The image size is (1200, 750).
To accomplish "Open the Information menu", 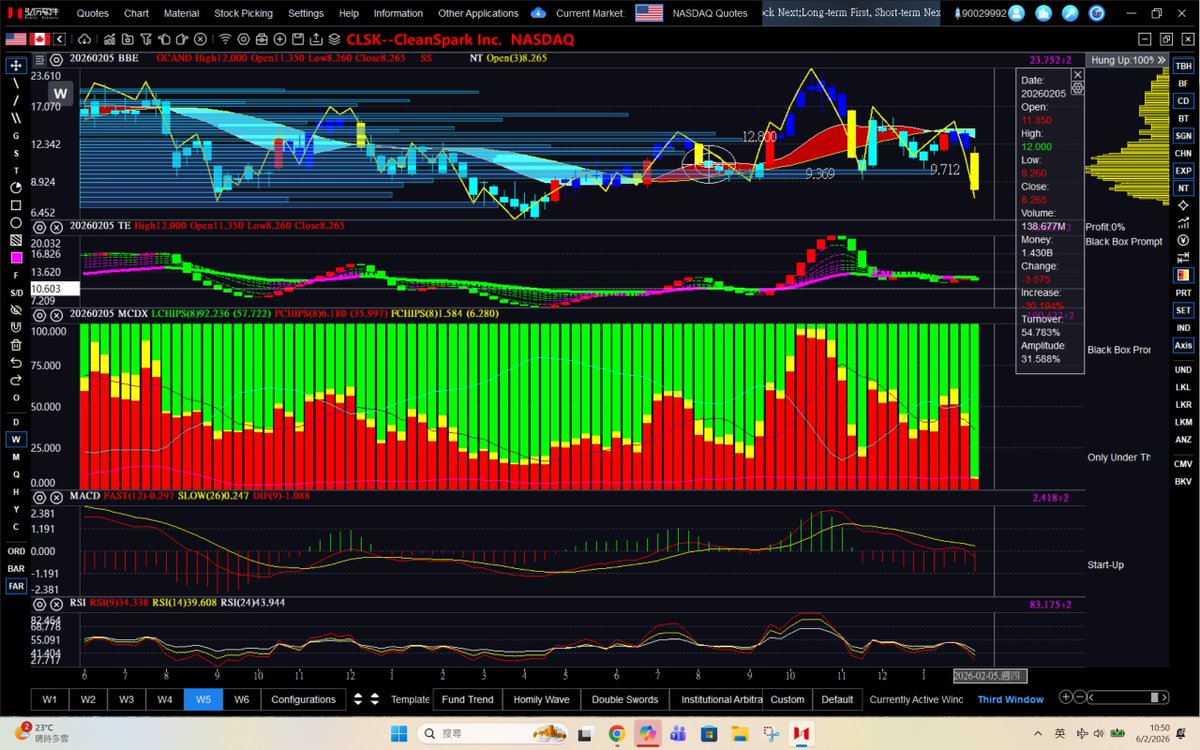I will click(x=398, y=13).
